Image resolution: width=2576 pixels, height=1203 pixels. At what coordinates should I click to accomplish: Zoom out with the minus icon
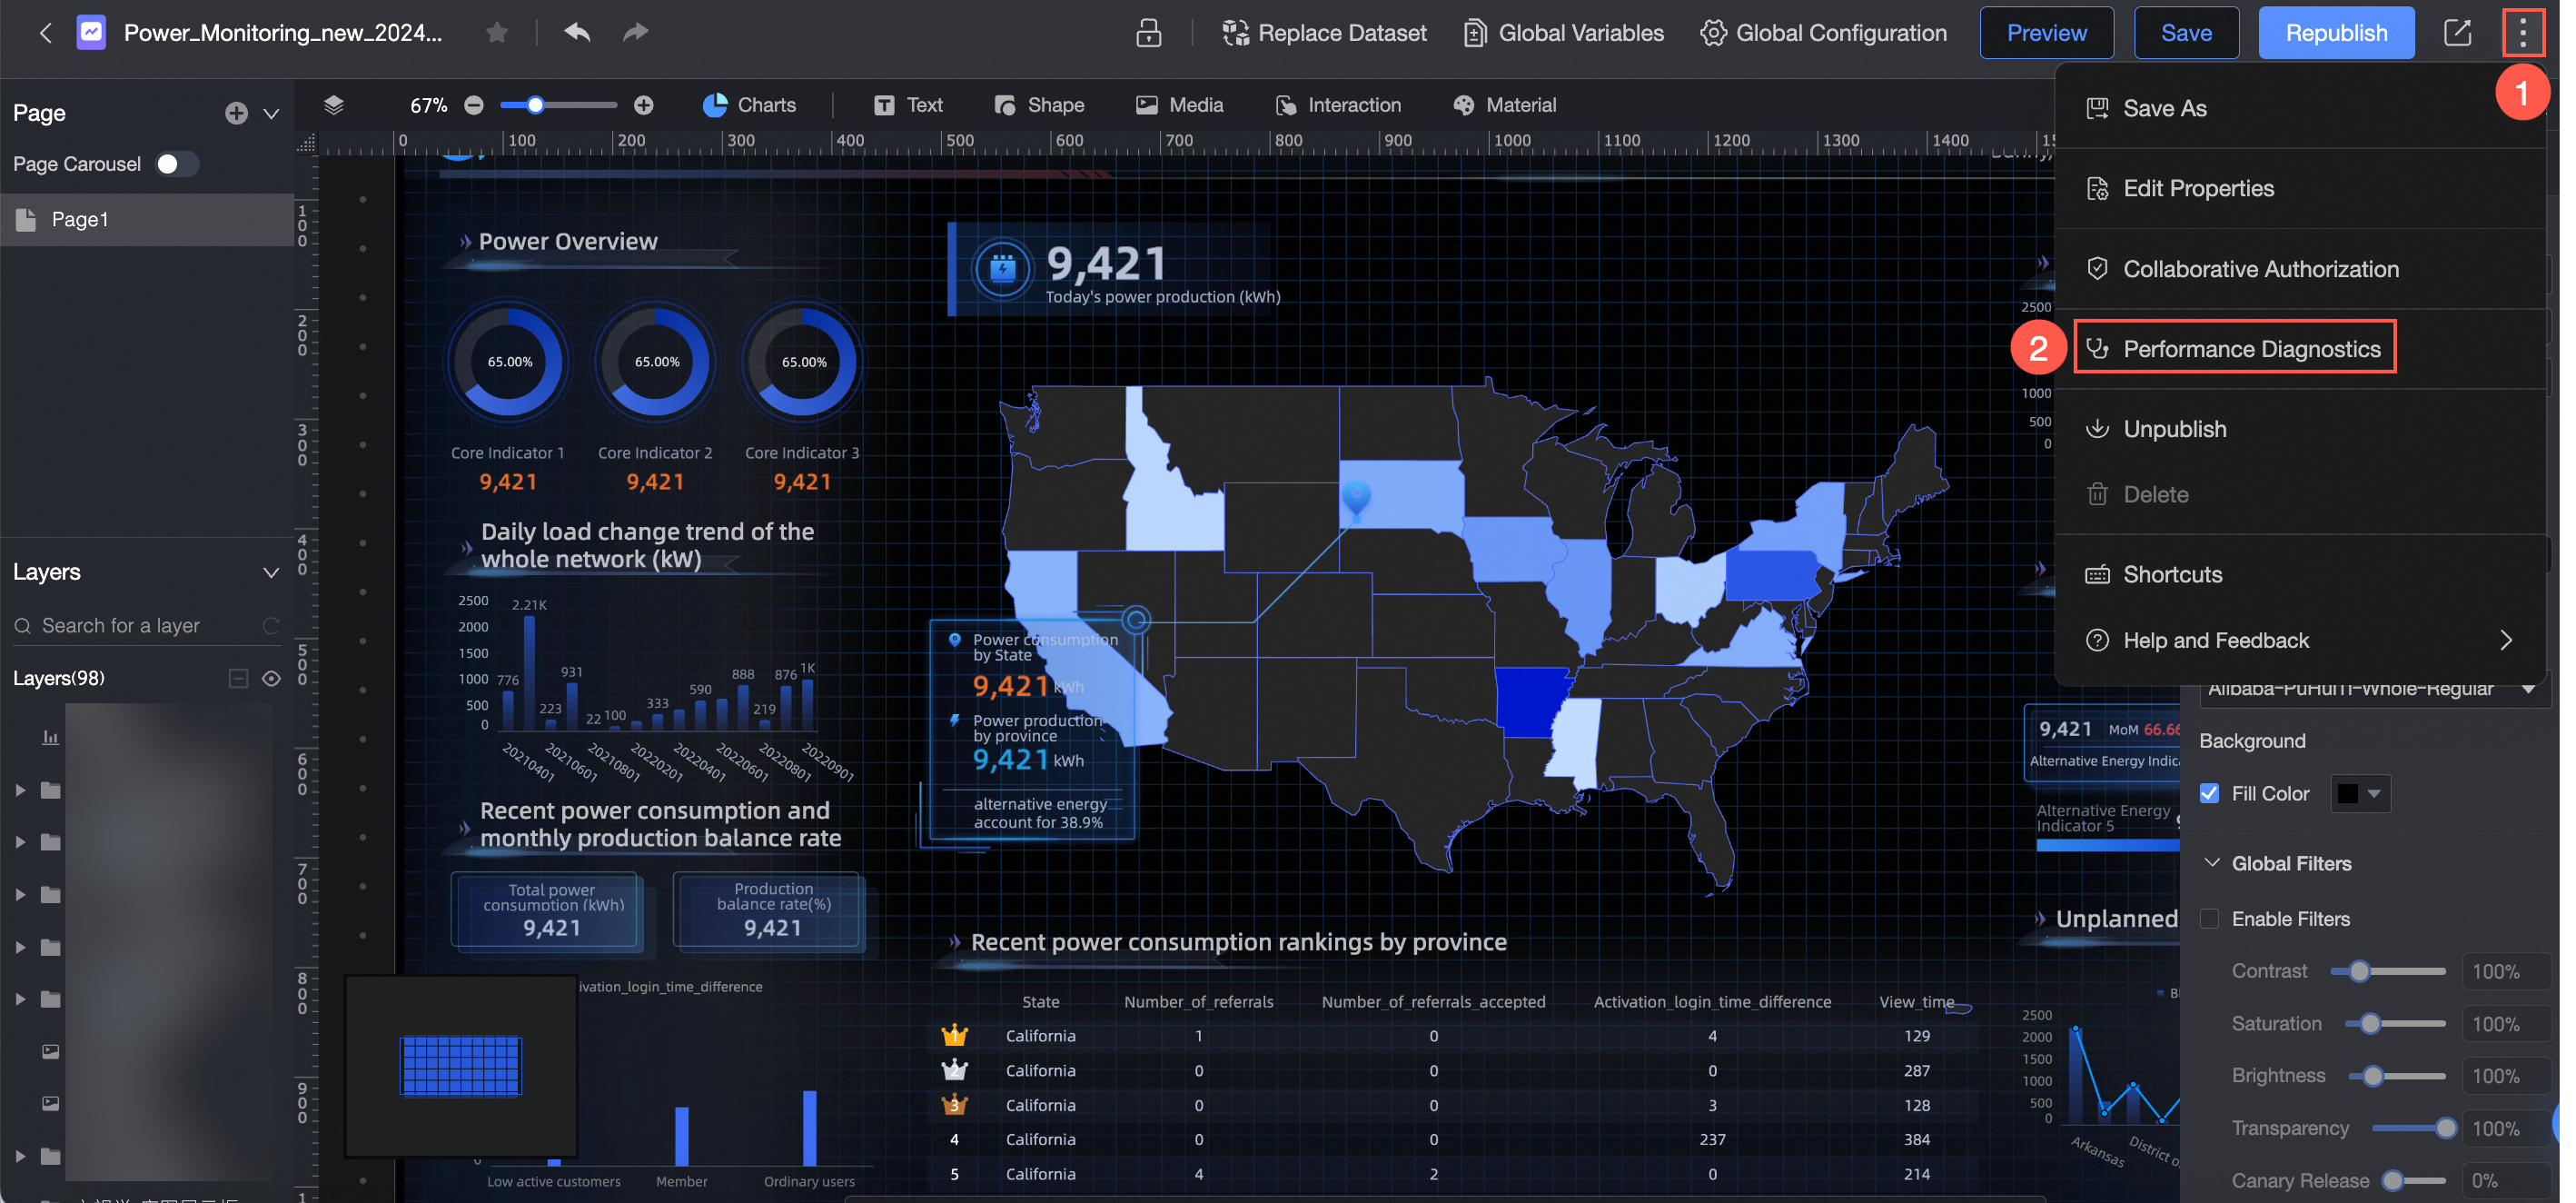point(474,105)
